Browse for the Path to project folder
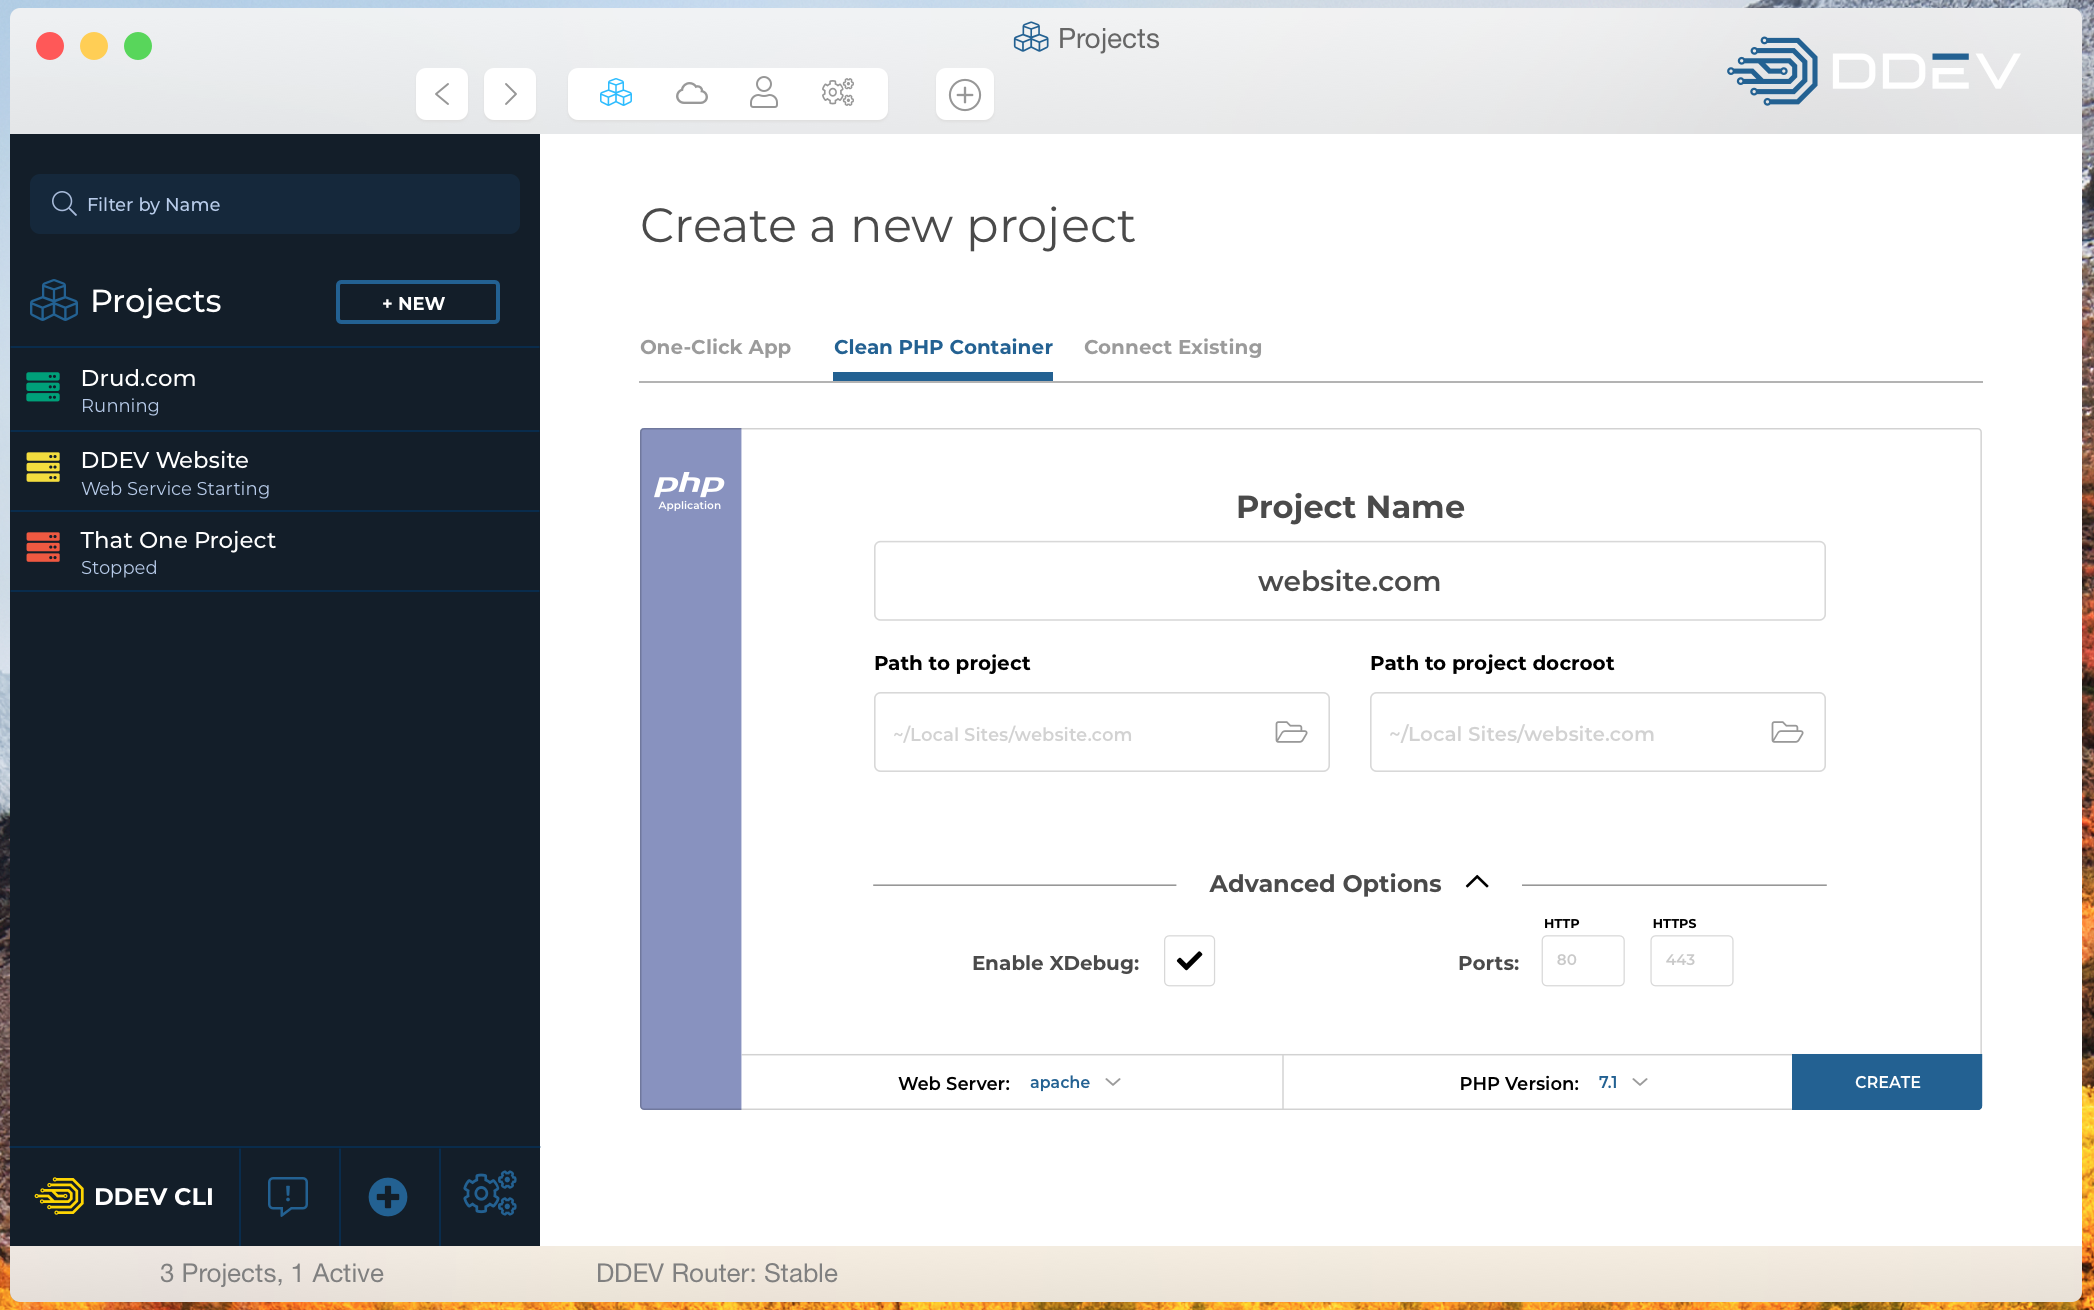The image size is (2094, 1310). tap(1291, 732)
